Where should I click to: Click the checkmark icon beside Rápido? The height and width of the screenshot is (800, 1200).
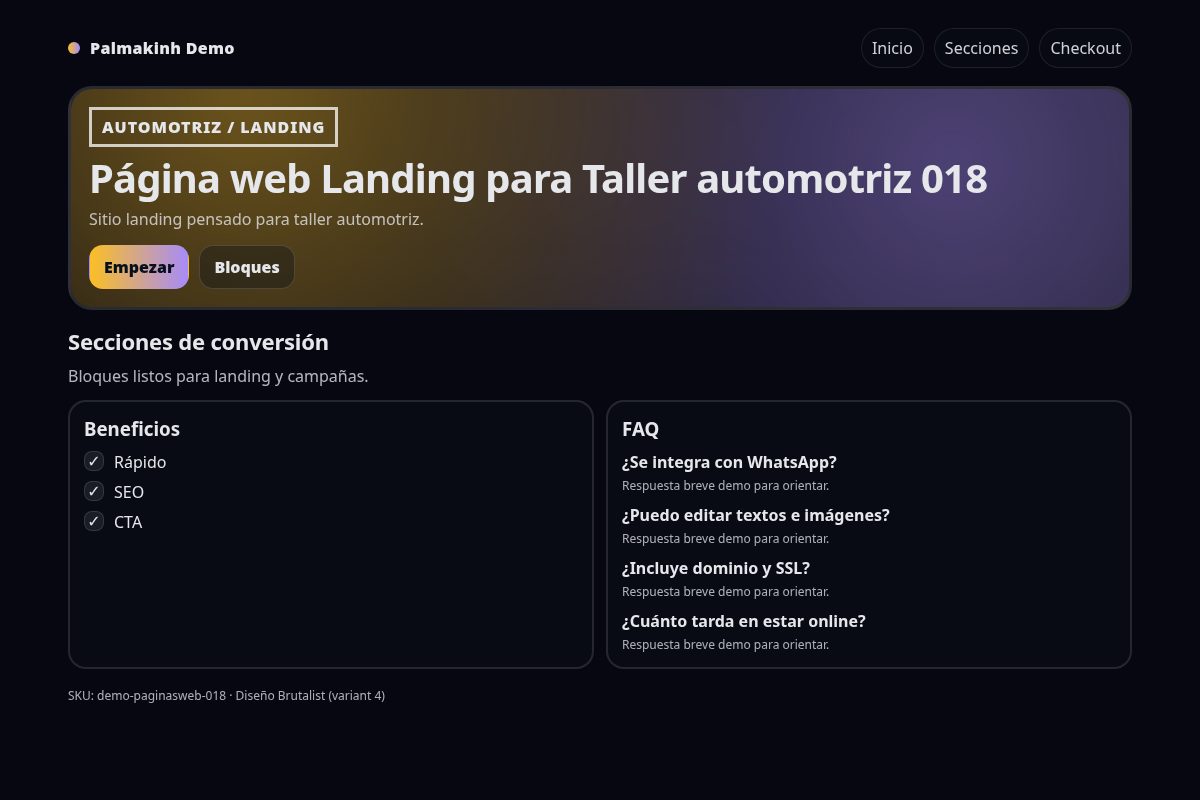(x=94, y=461)
